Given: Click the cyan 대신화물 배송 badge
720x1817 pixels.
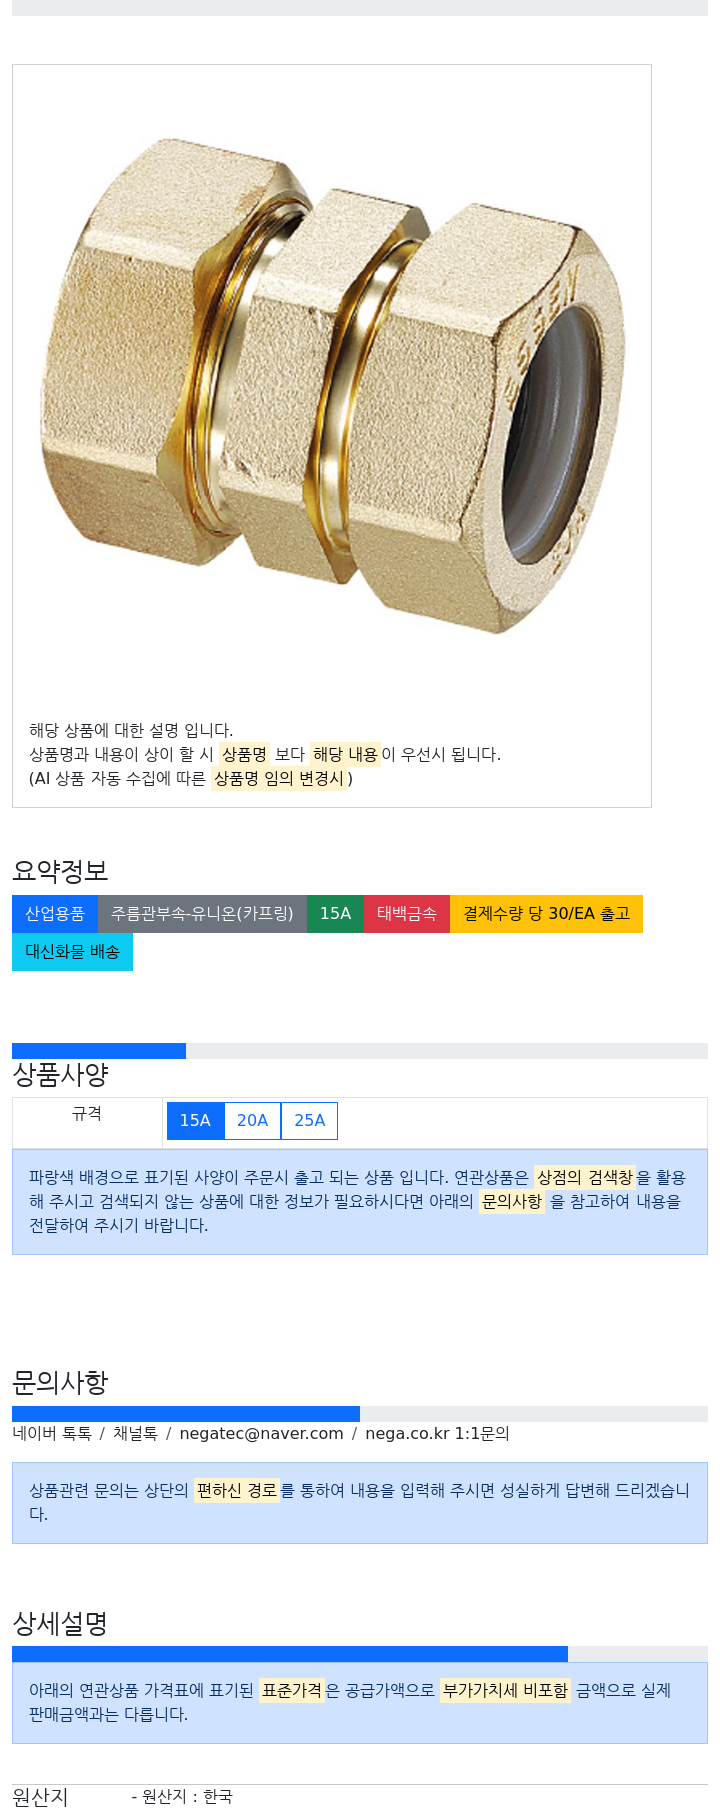Looking at the screenshot, I should click(x=72, y=951).
